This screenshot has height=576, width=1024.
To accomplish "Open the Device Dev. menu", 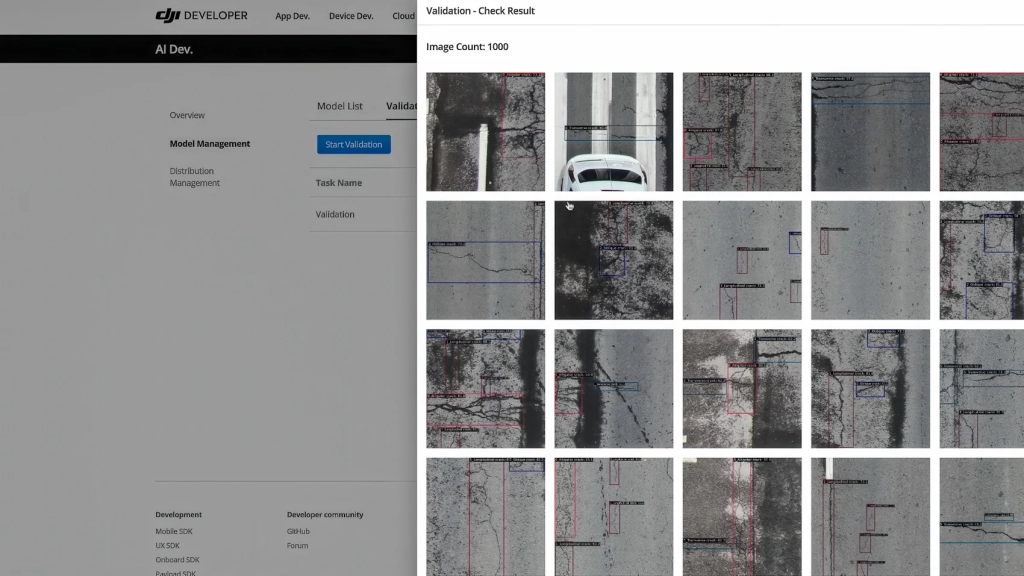I will 350,16.
